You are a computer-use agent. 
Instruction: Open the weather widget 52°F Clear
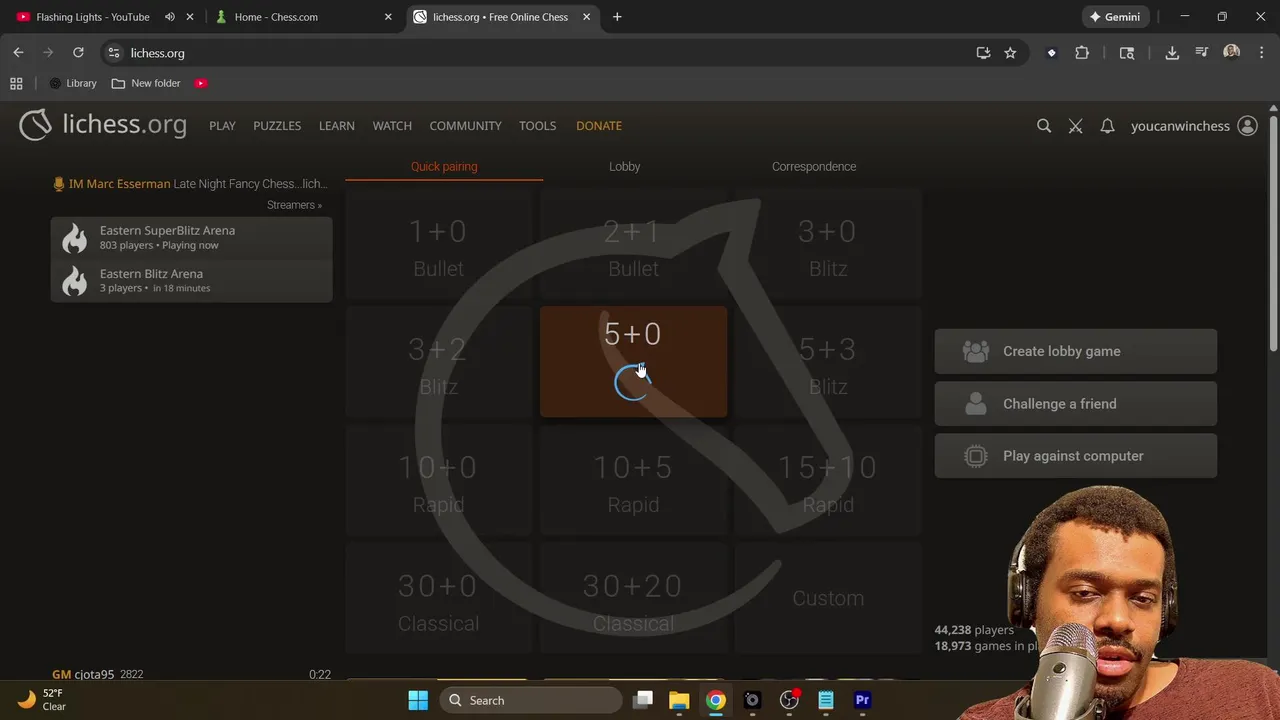tap(42, 700)
